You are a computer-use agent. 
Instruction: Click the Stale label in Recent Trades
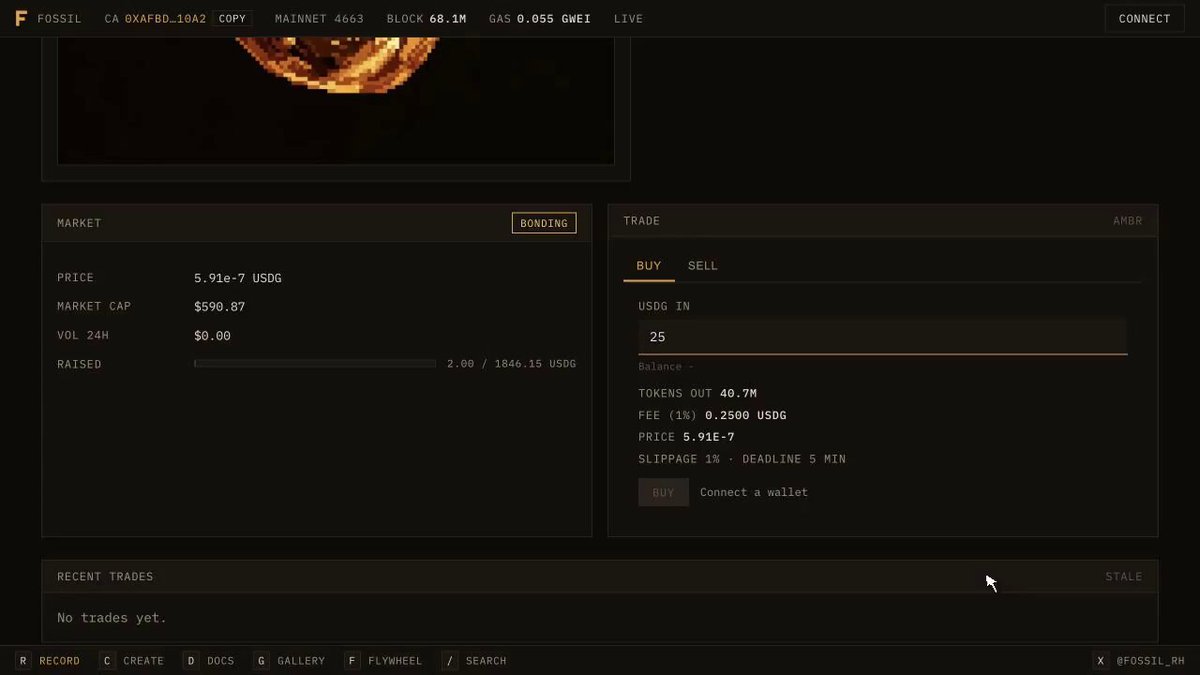(x=1124, y=577)
